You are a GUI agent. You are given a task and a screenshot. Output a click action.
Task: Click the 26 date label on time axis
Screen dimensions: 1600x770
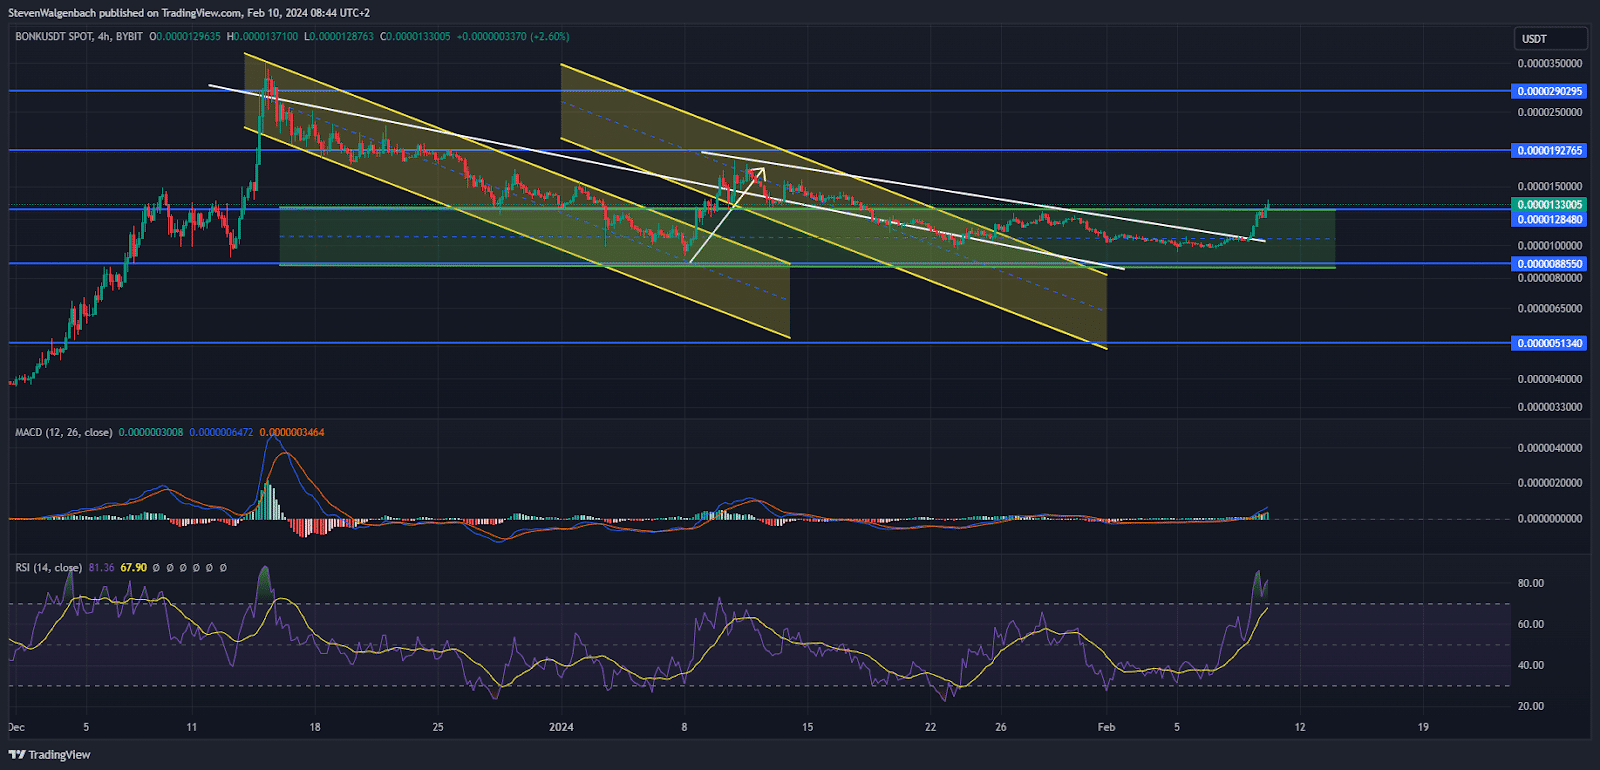(x=1001, y=727)
